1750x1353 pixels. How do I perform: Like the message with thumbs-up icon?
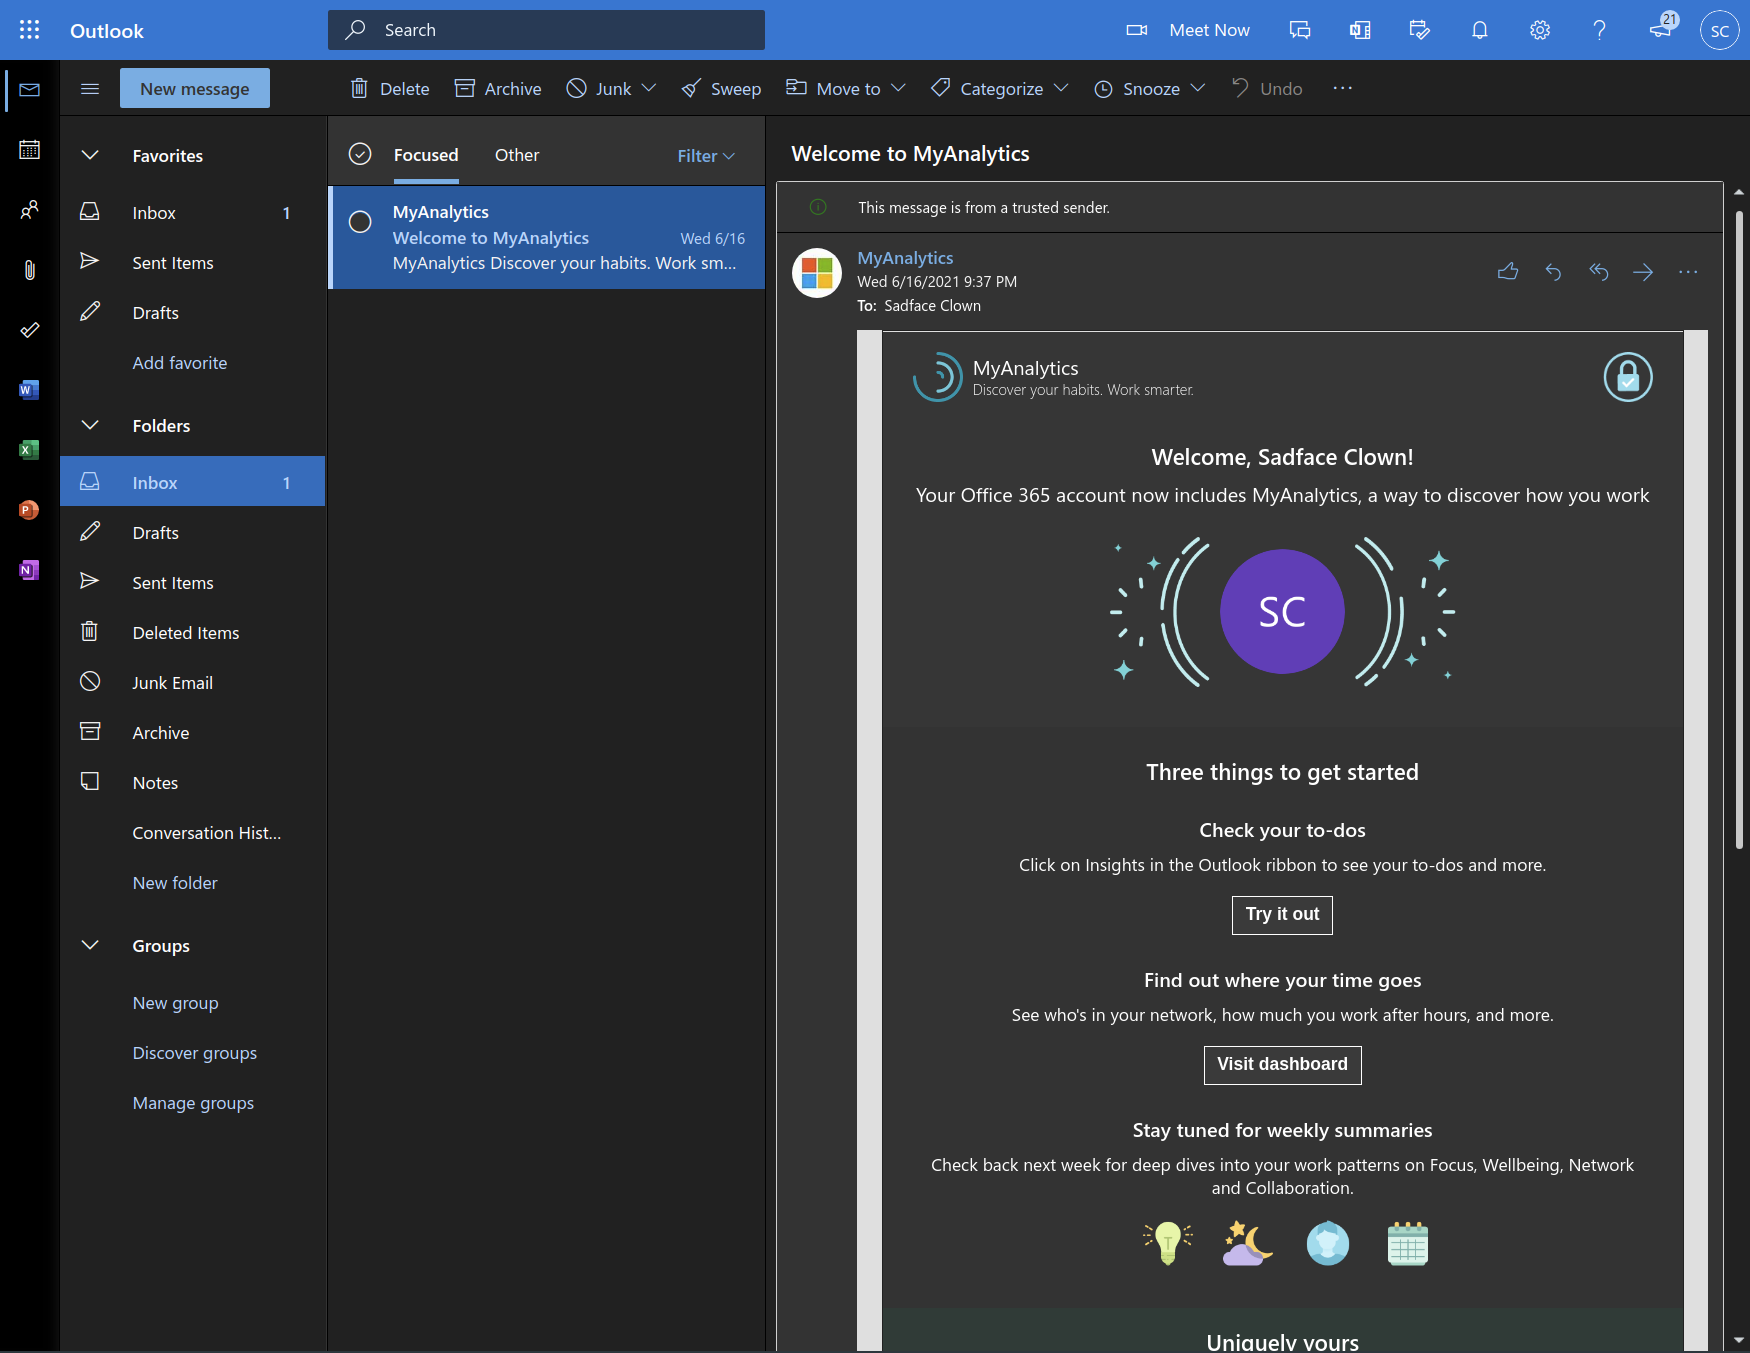[1508, 271]
